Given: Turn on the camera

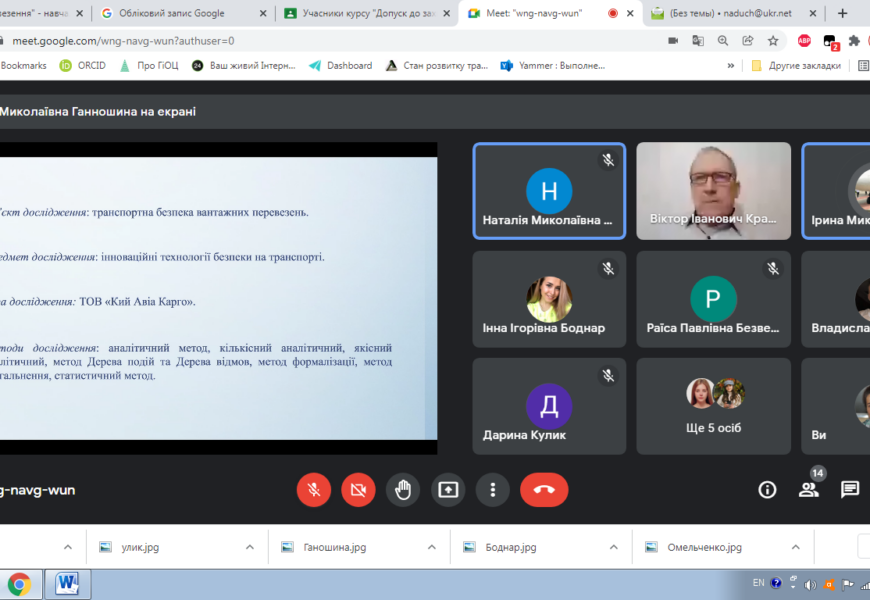Looking at the screenshot, I should tap(358, 490).
